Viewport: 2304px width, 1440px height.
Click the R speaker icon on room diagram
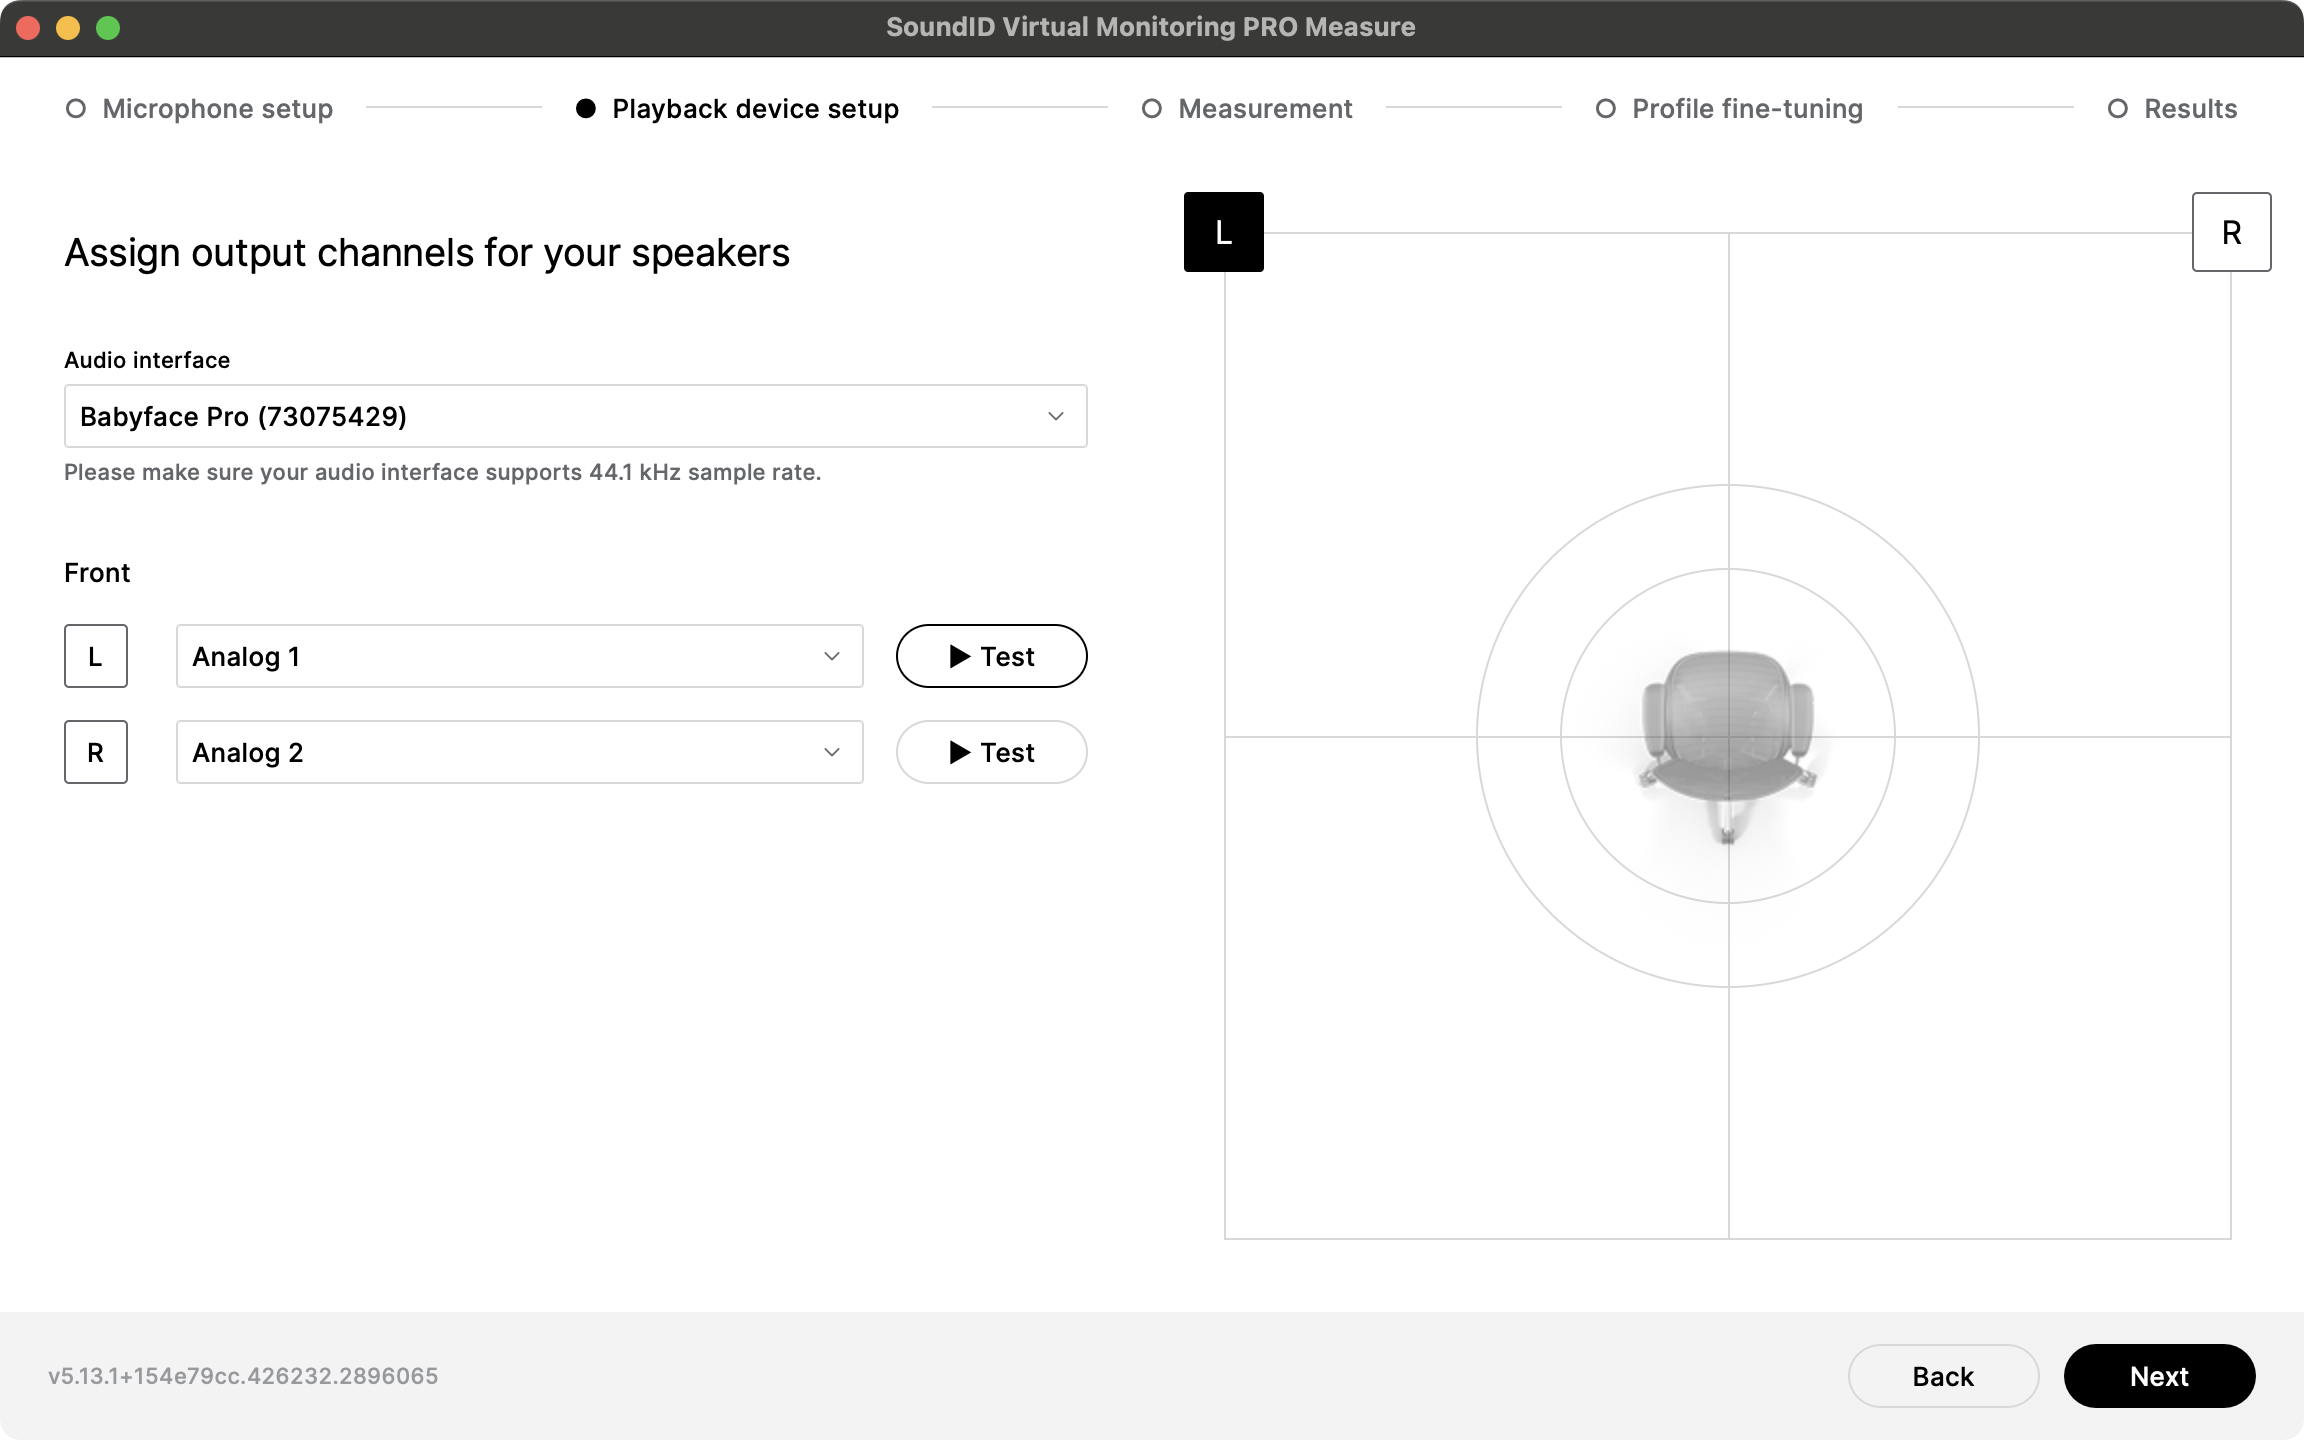pyautogui.click(x=2231, y=232)
